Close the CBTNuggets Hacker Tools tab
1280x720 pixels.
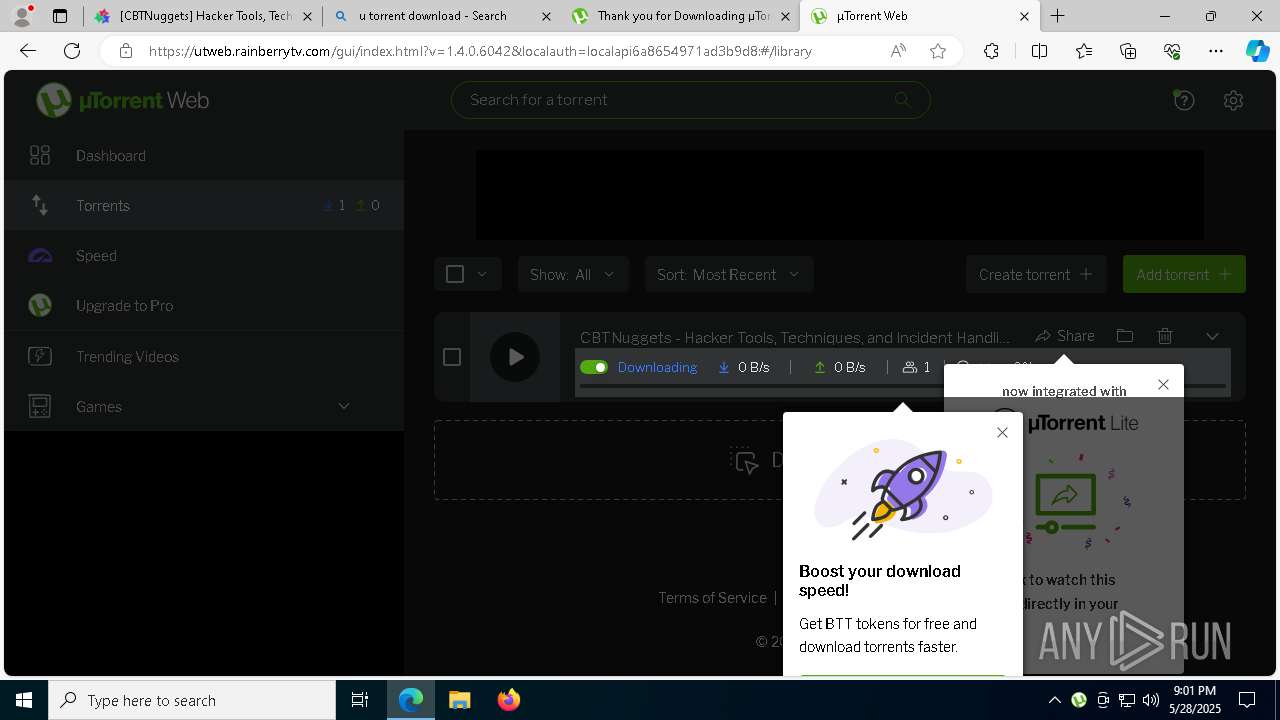pos(307,16)
